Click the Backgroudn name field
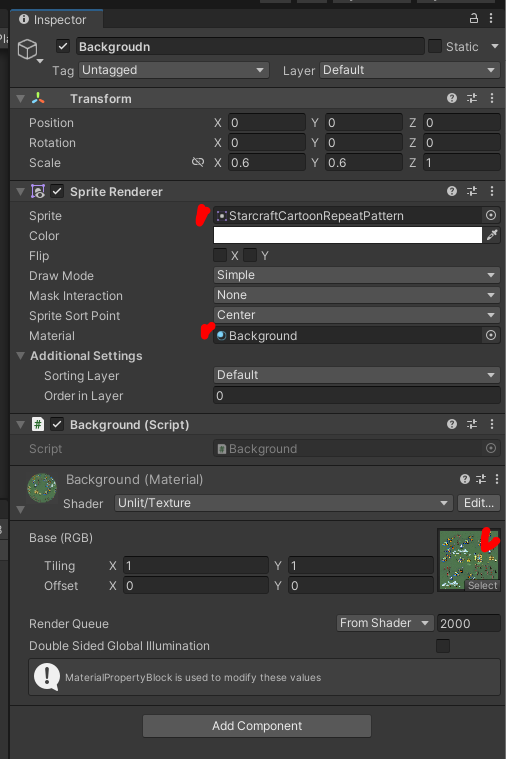The image size is (506, 759). [x=249, y=46]
